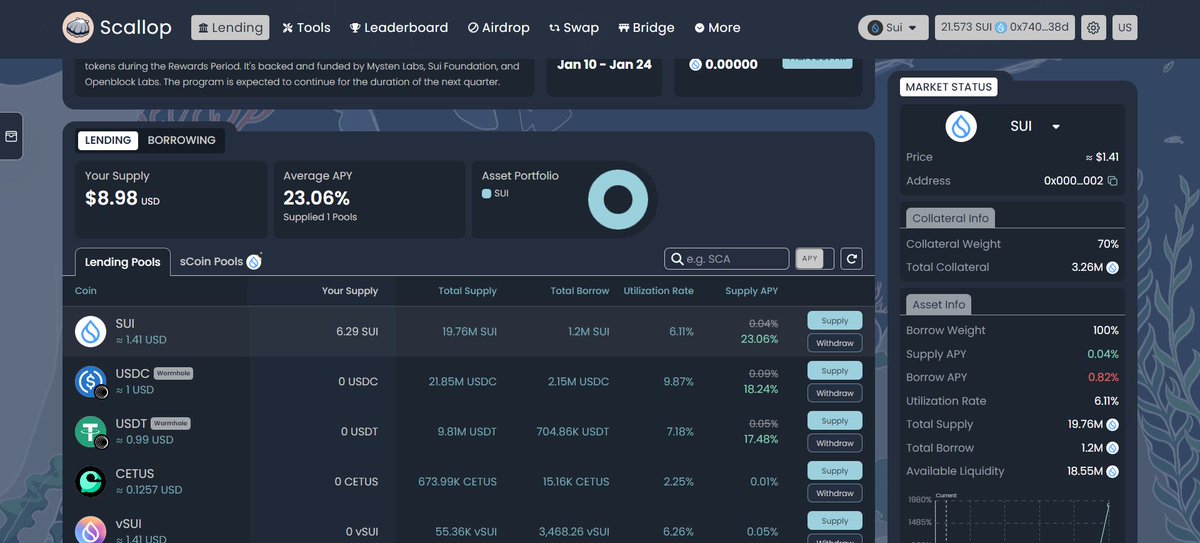Supply to the vSUI pool
Viewport: 1200px width, 543px height.
[x=835, y=521]
